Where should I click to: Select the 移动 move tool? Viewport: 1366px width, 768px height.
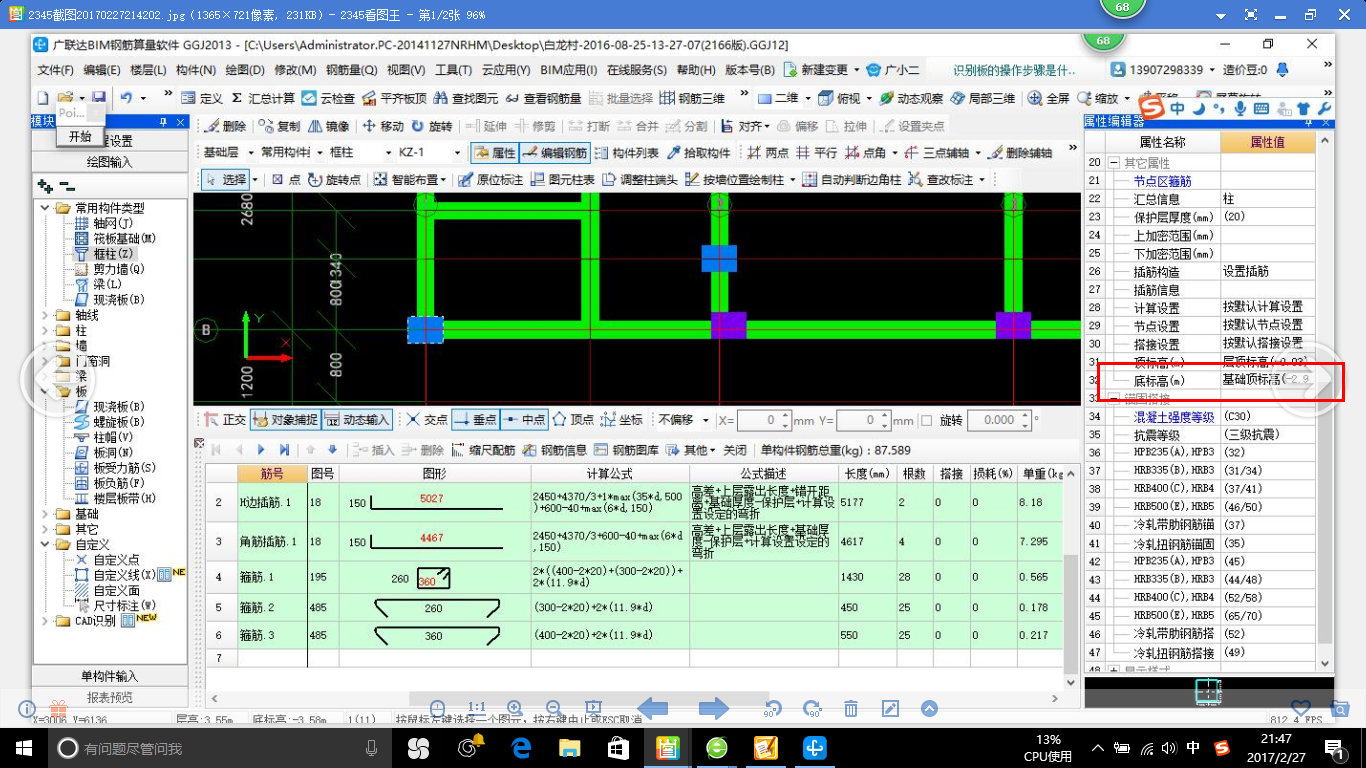[x=384, y=127]
